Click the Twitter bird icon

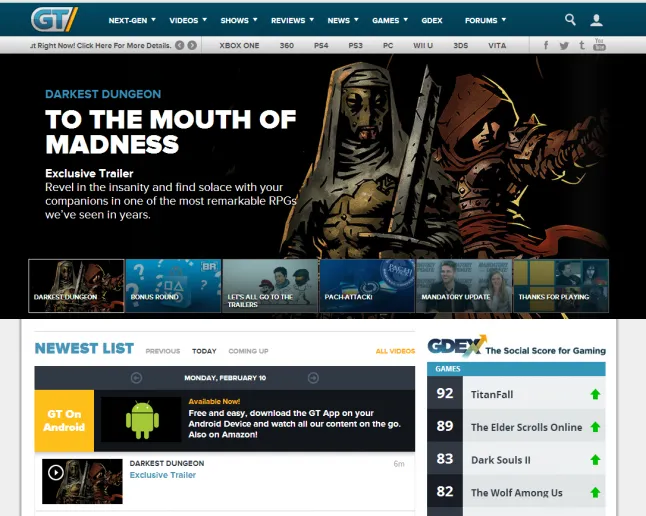(x=564, y=46)
